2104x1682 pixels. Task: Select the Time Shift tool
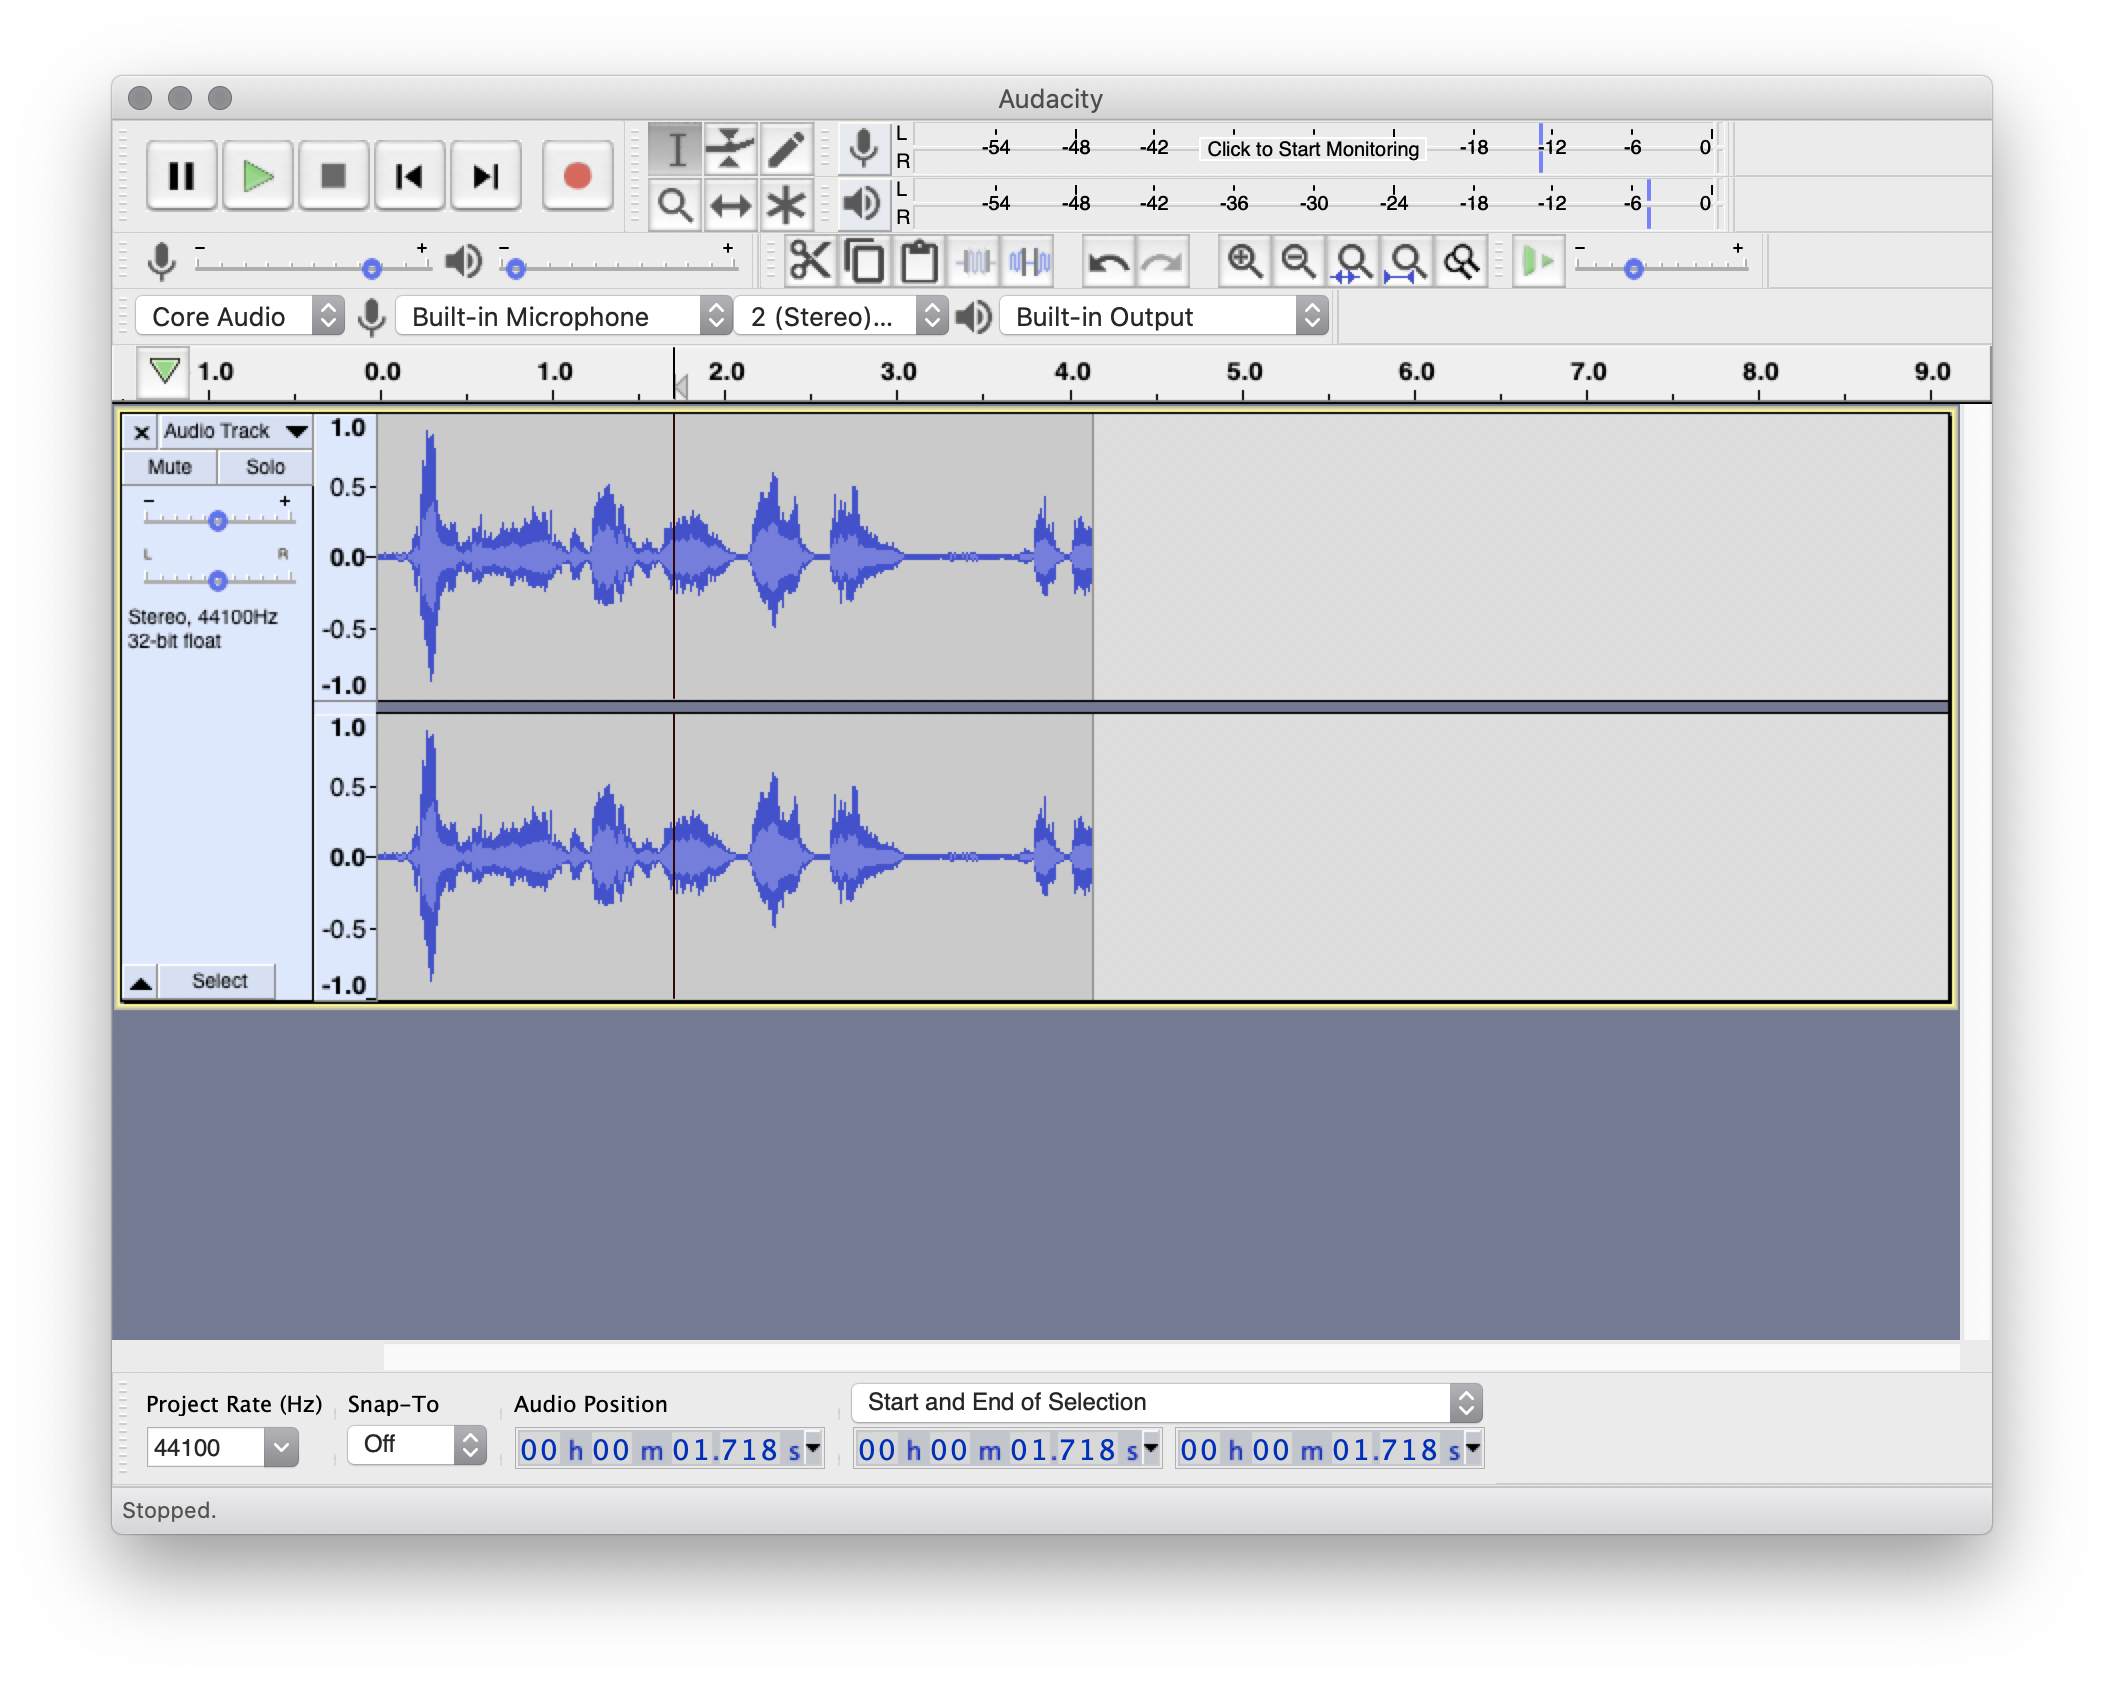click(x=730, y=206)
